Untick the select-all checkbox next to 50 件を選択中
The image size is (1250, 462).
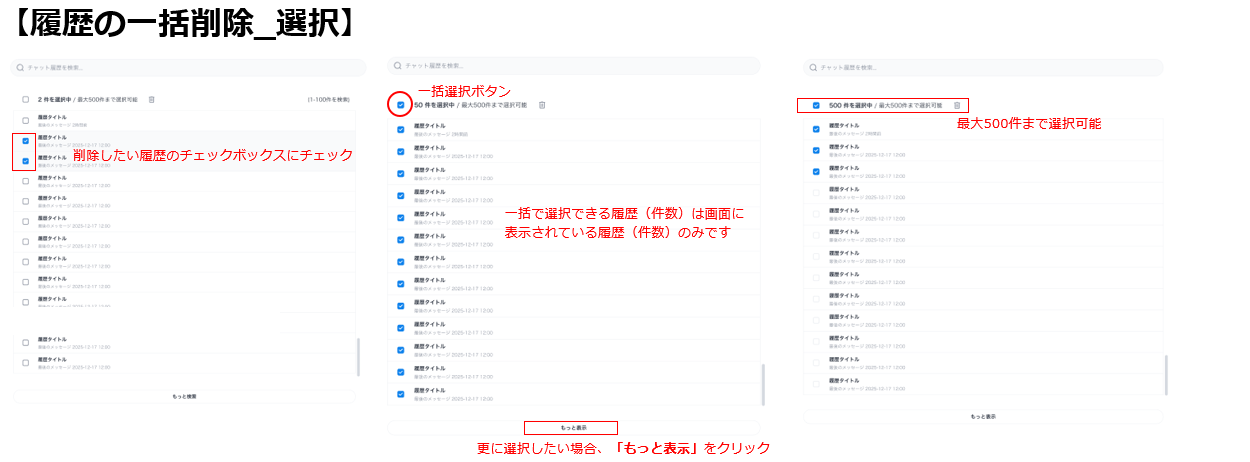tap(401, 105)
